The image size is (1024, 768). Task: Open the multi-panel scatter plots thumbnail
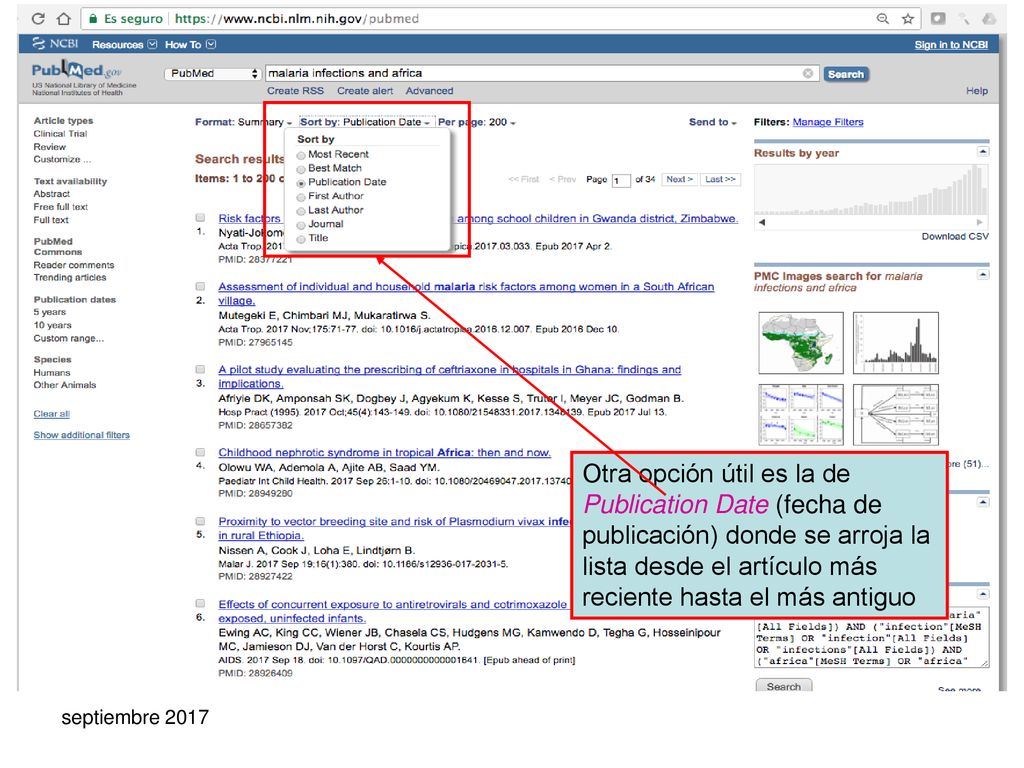click(801, 415)
